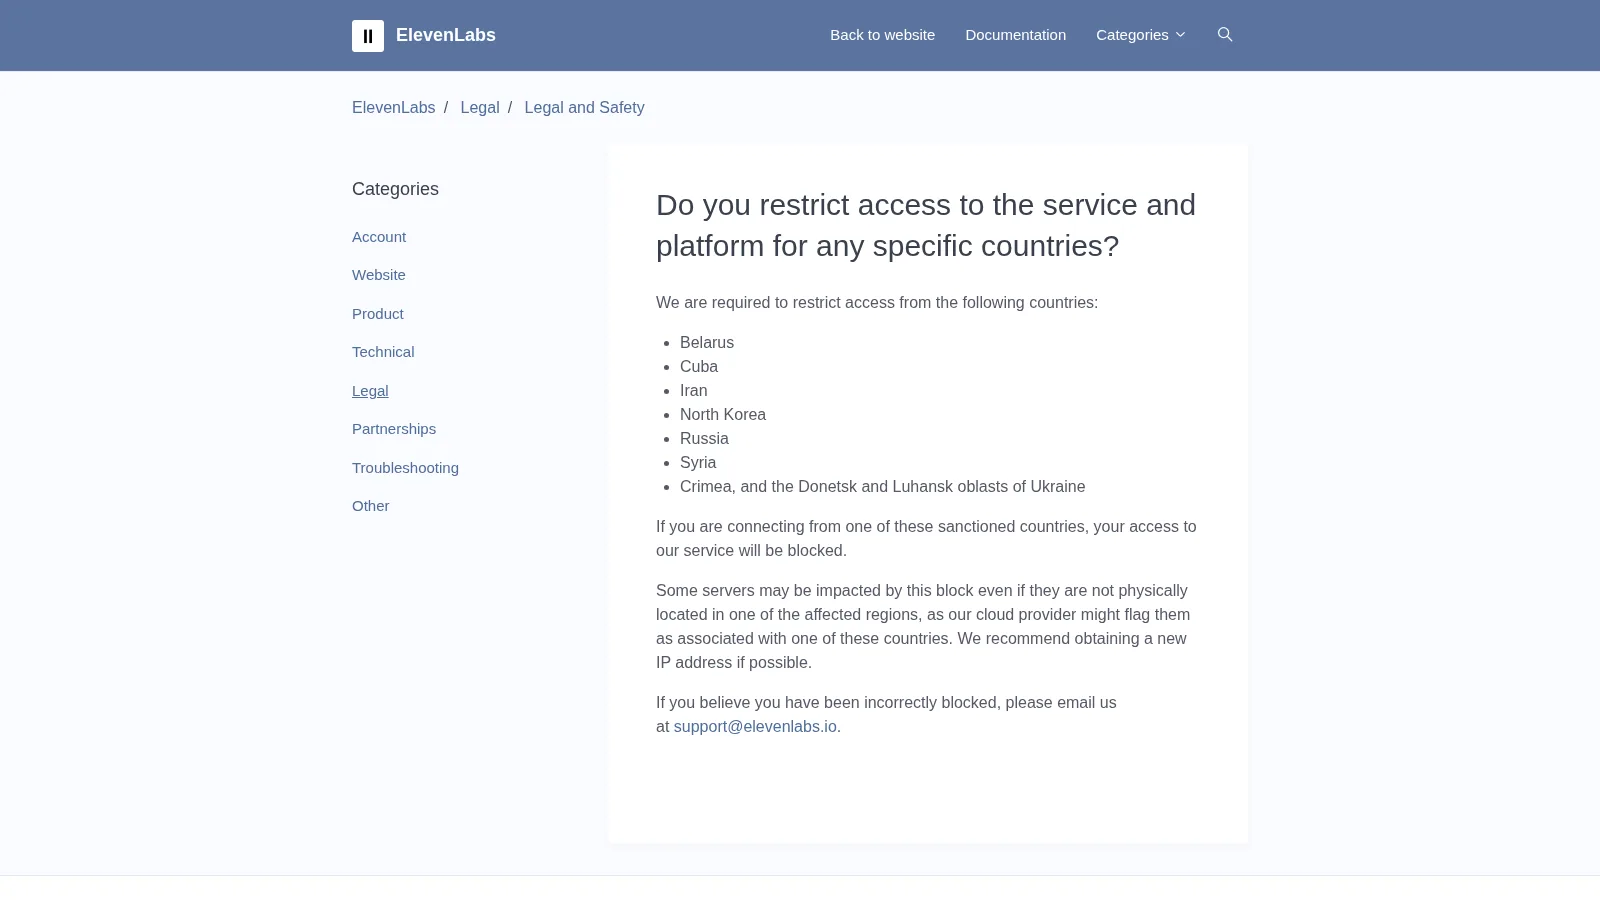The image size is (1600, 900).
Task: Select the Russia list item
Action: tap(704, 439)
